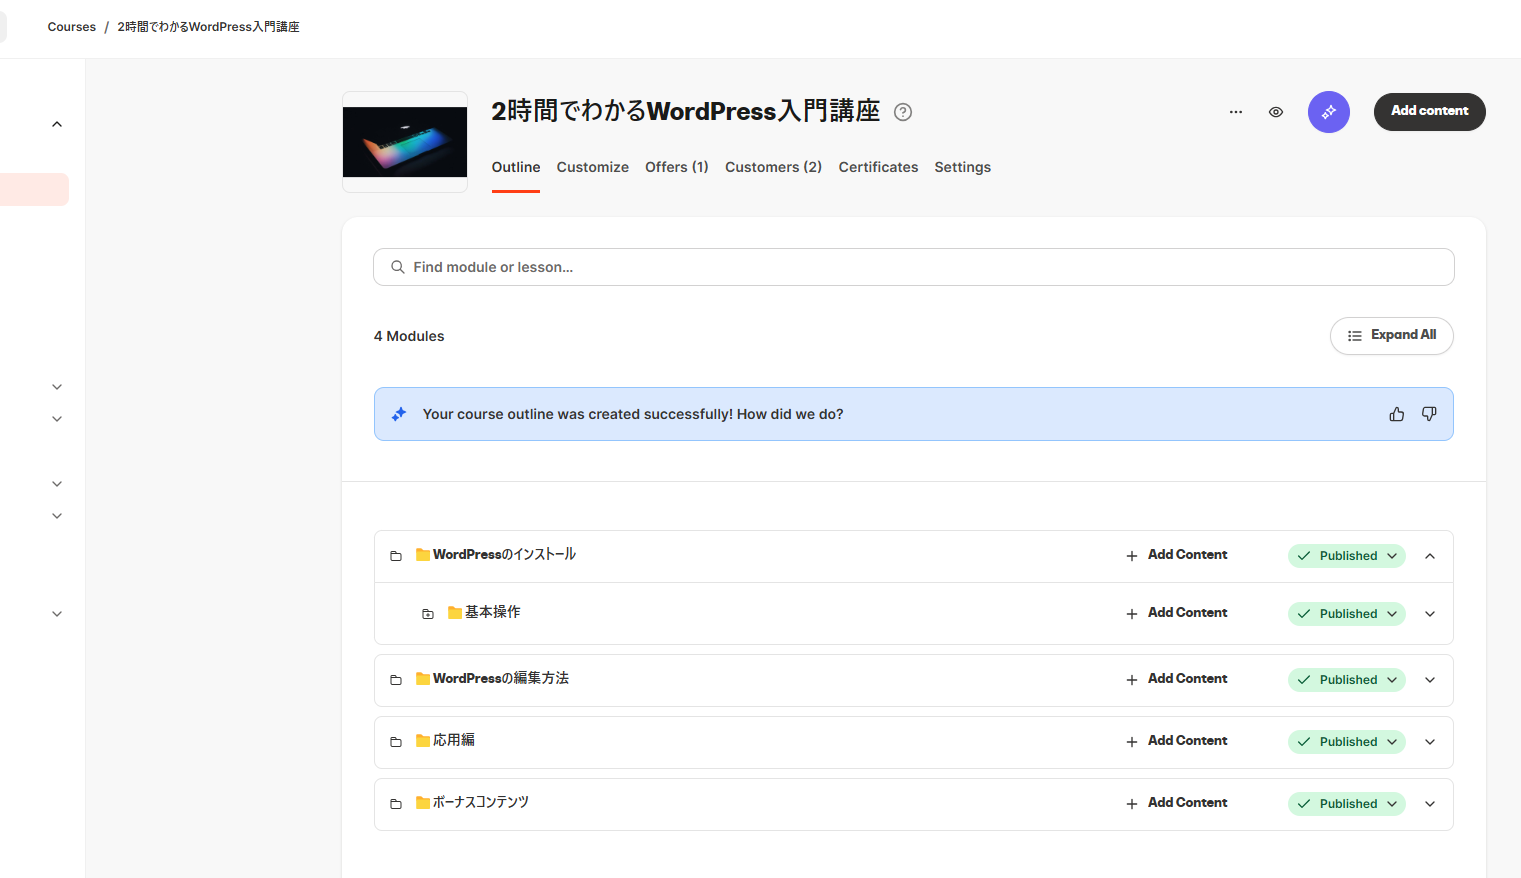Switch to the Outline tab
The width and height of the screenshot is (1521, 878).
click(516, 167)
